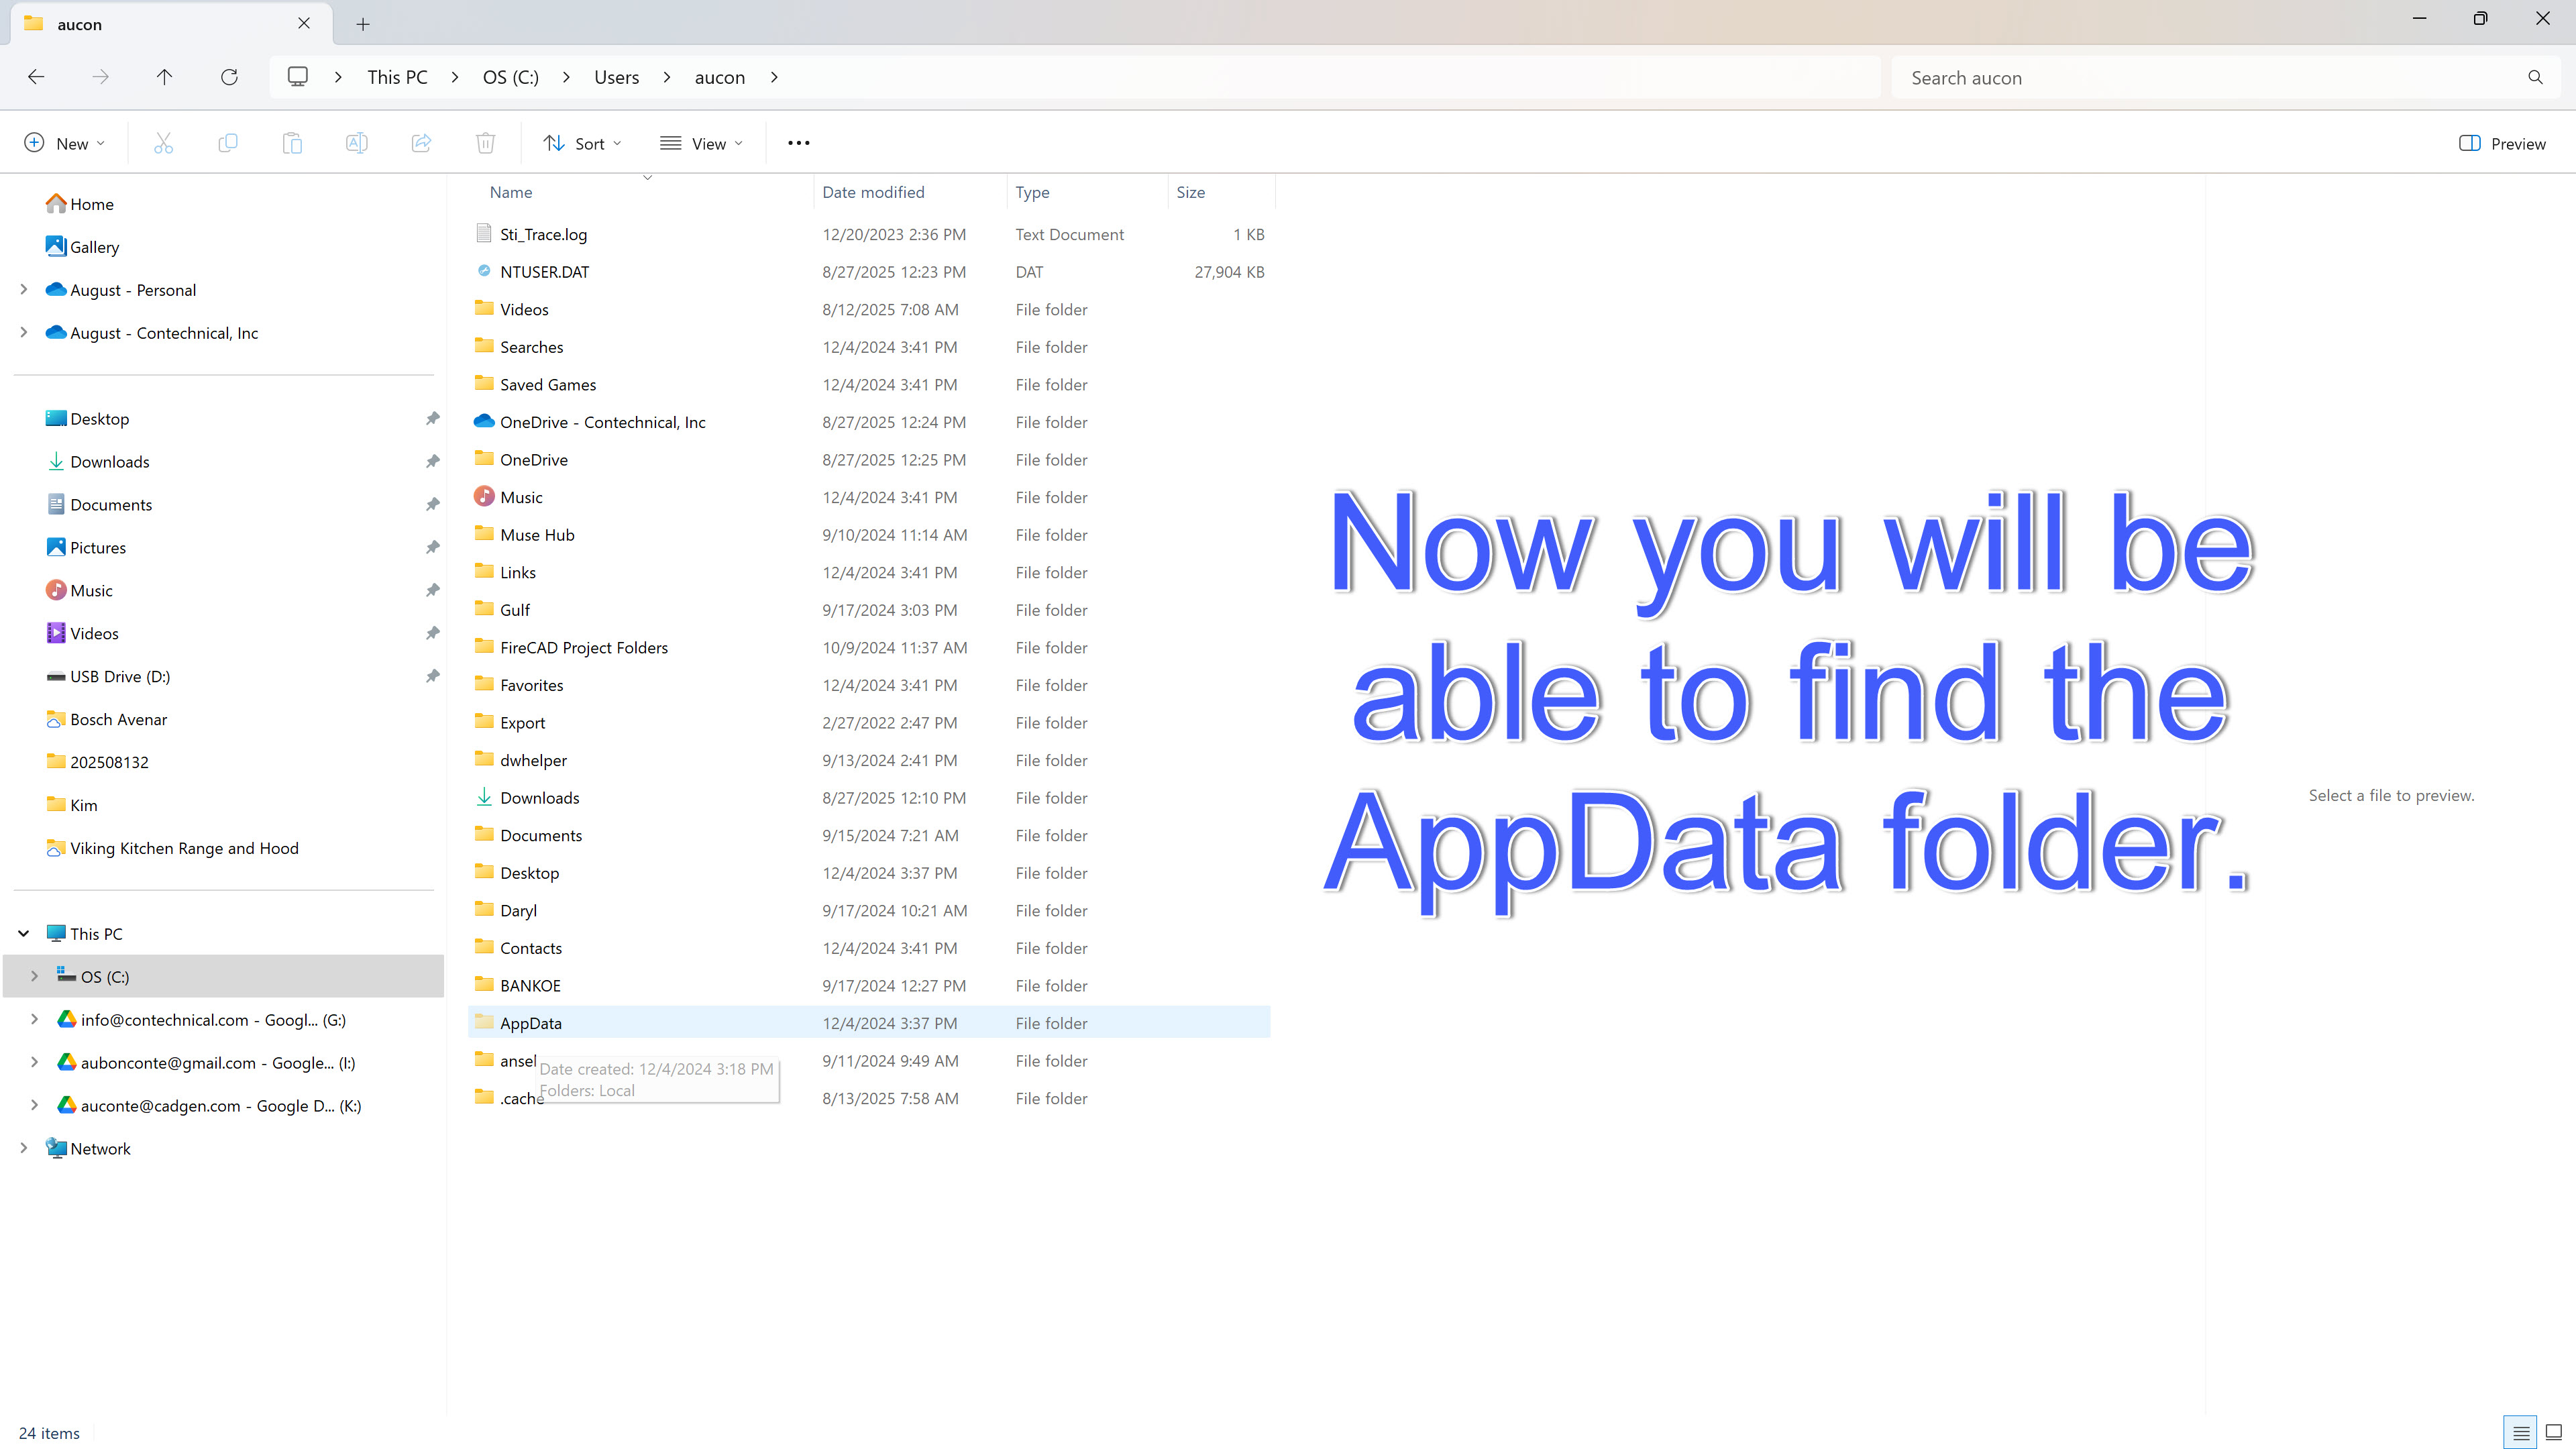The width and height of the screenshot is (2576, 1449).
Task: Click the Cut scissors icon
Action: (x=163, y=143)
